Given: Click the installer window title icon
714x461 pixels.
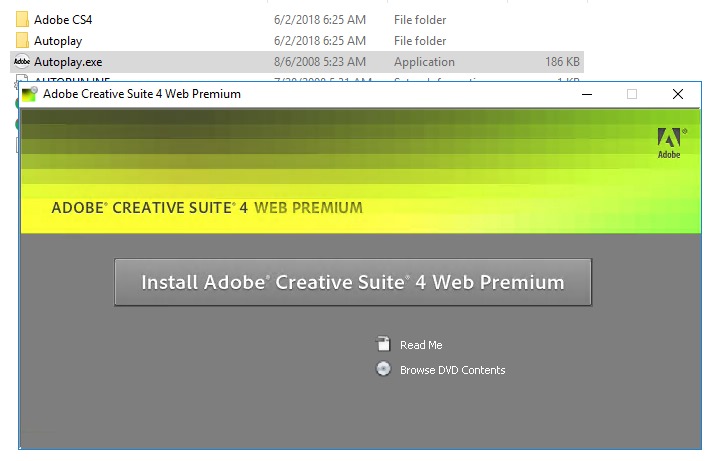Looking at the screenshot, I should [30, 94].
